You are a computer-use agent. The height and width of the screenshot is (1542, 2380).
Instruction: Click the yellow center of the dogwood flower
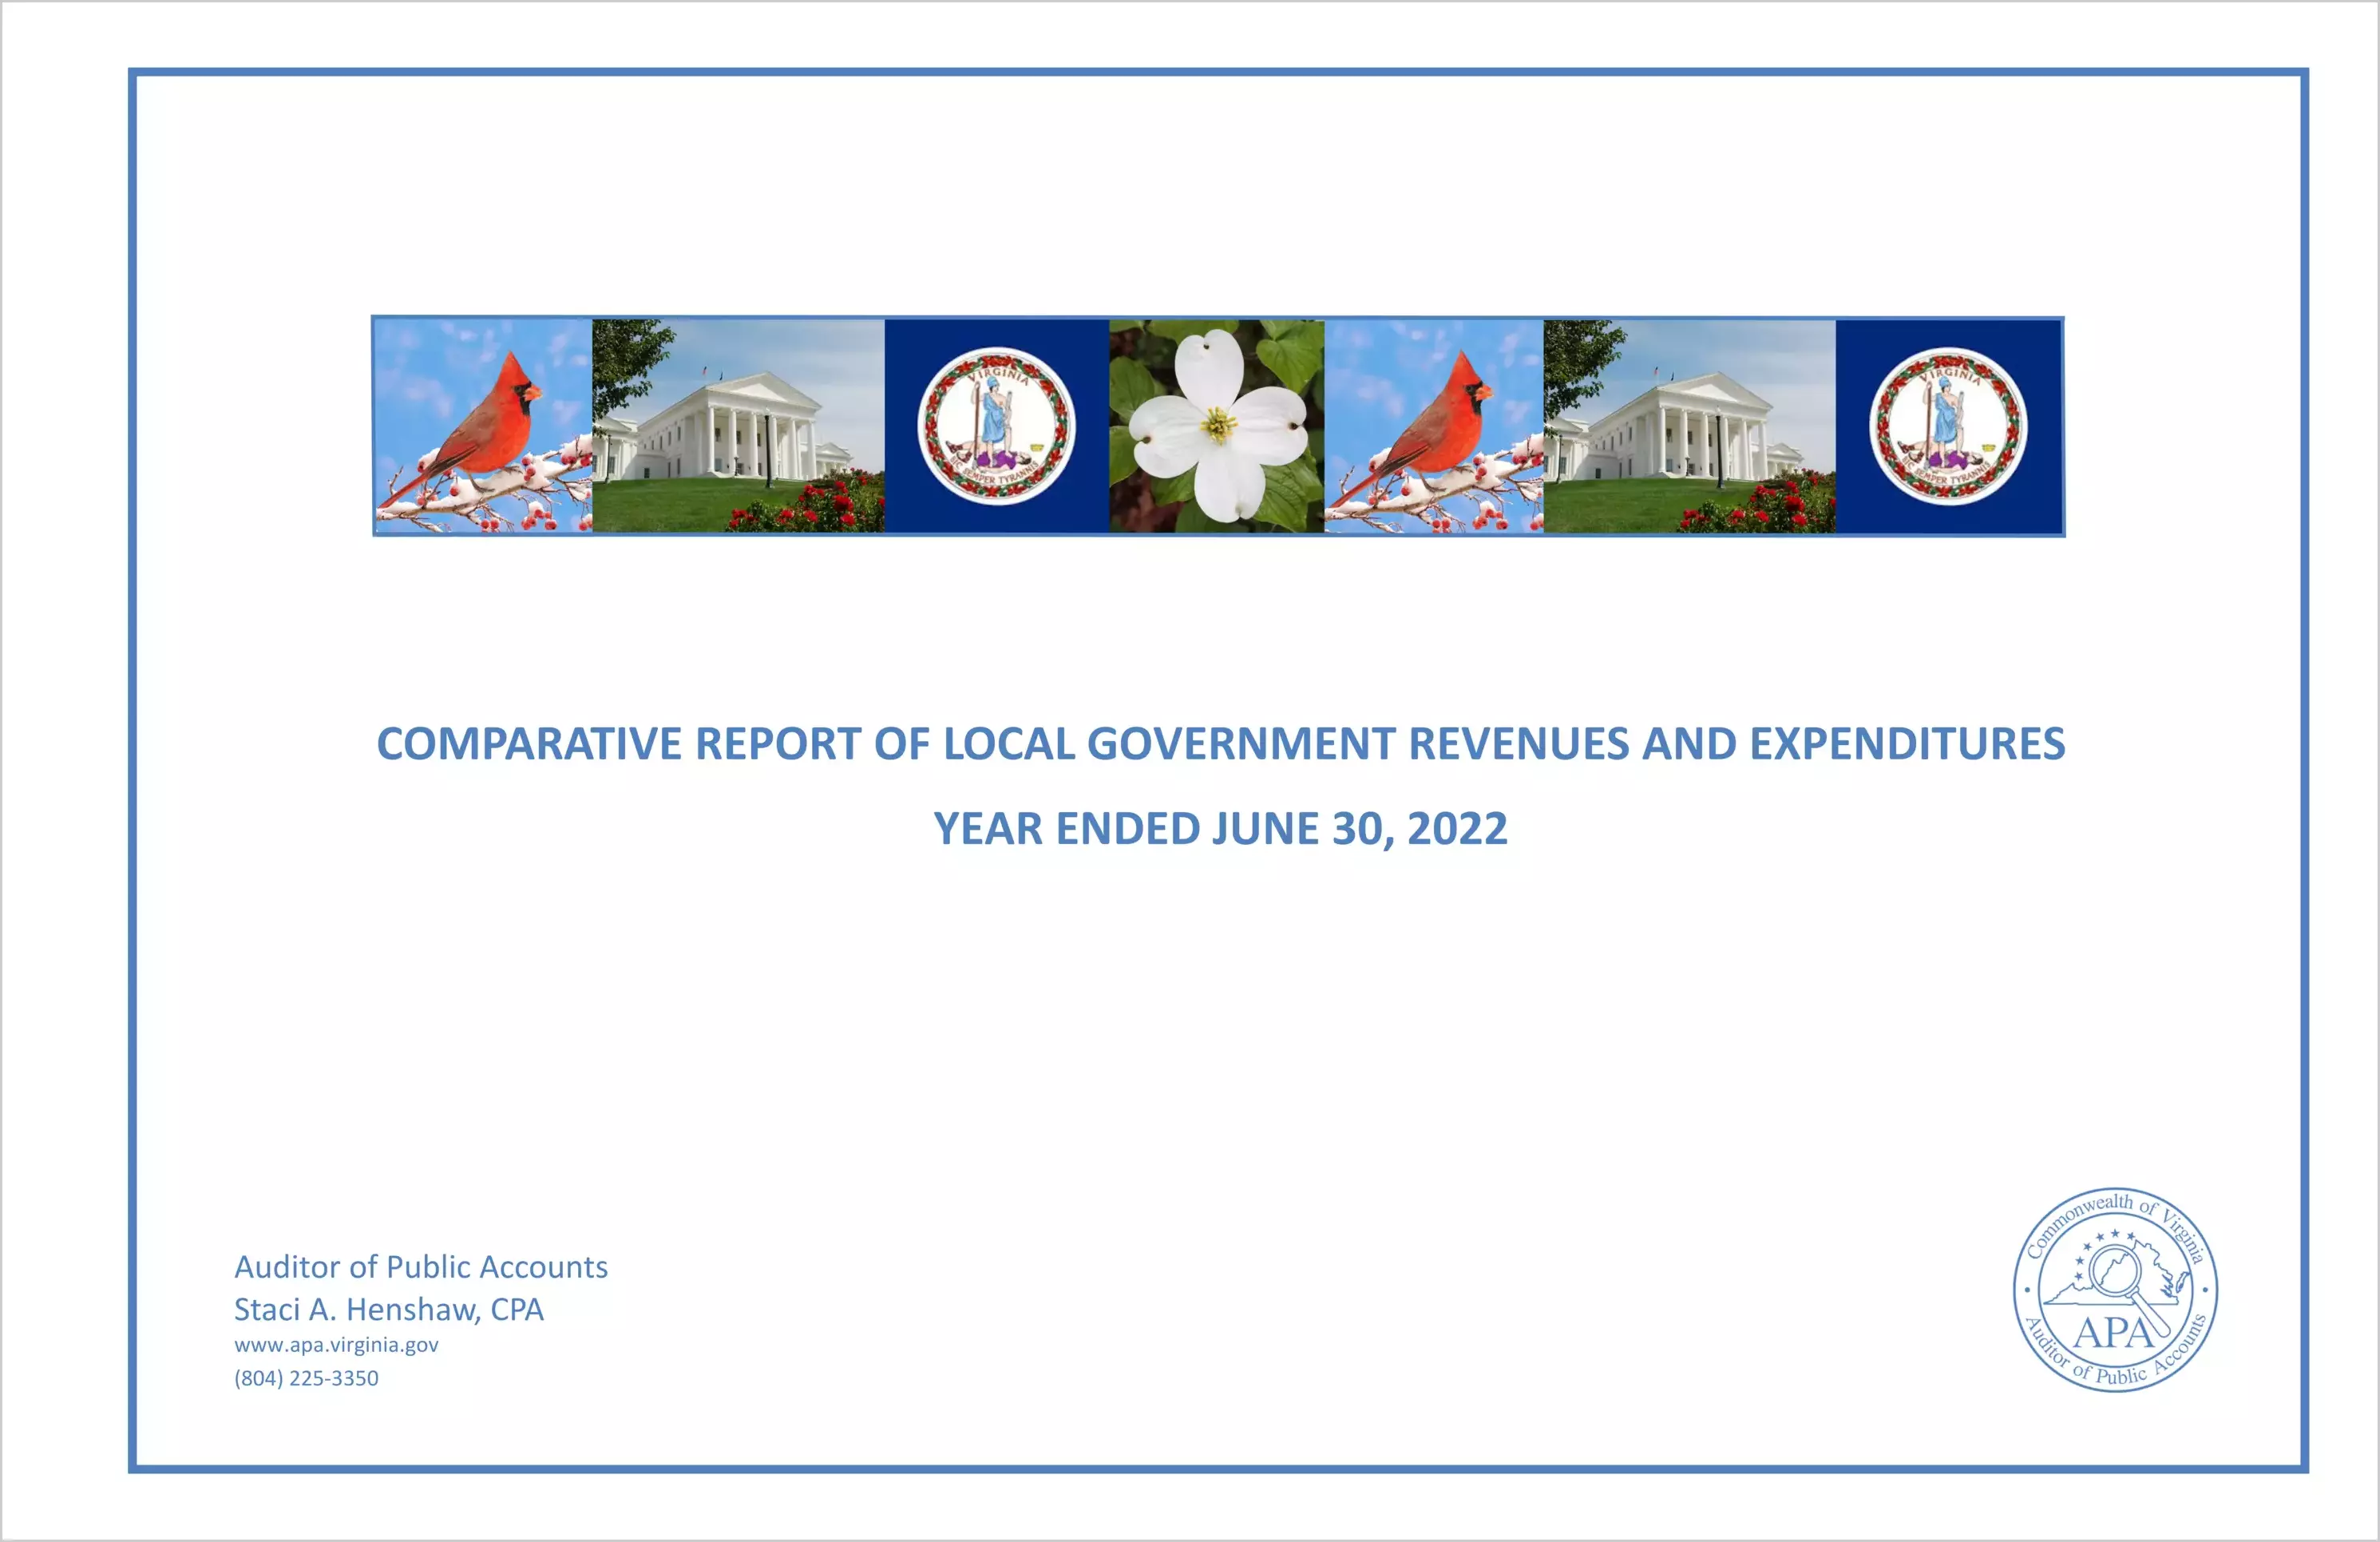tap(1218, 425)
